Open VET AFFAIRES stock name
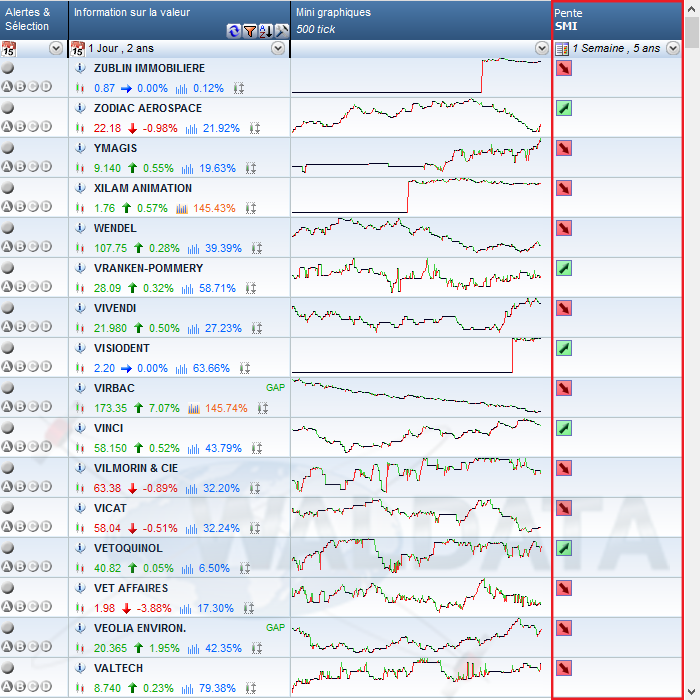700x700 pixels. pos(131,588)
